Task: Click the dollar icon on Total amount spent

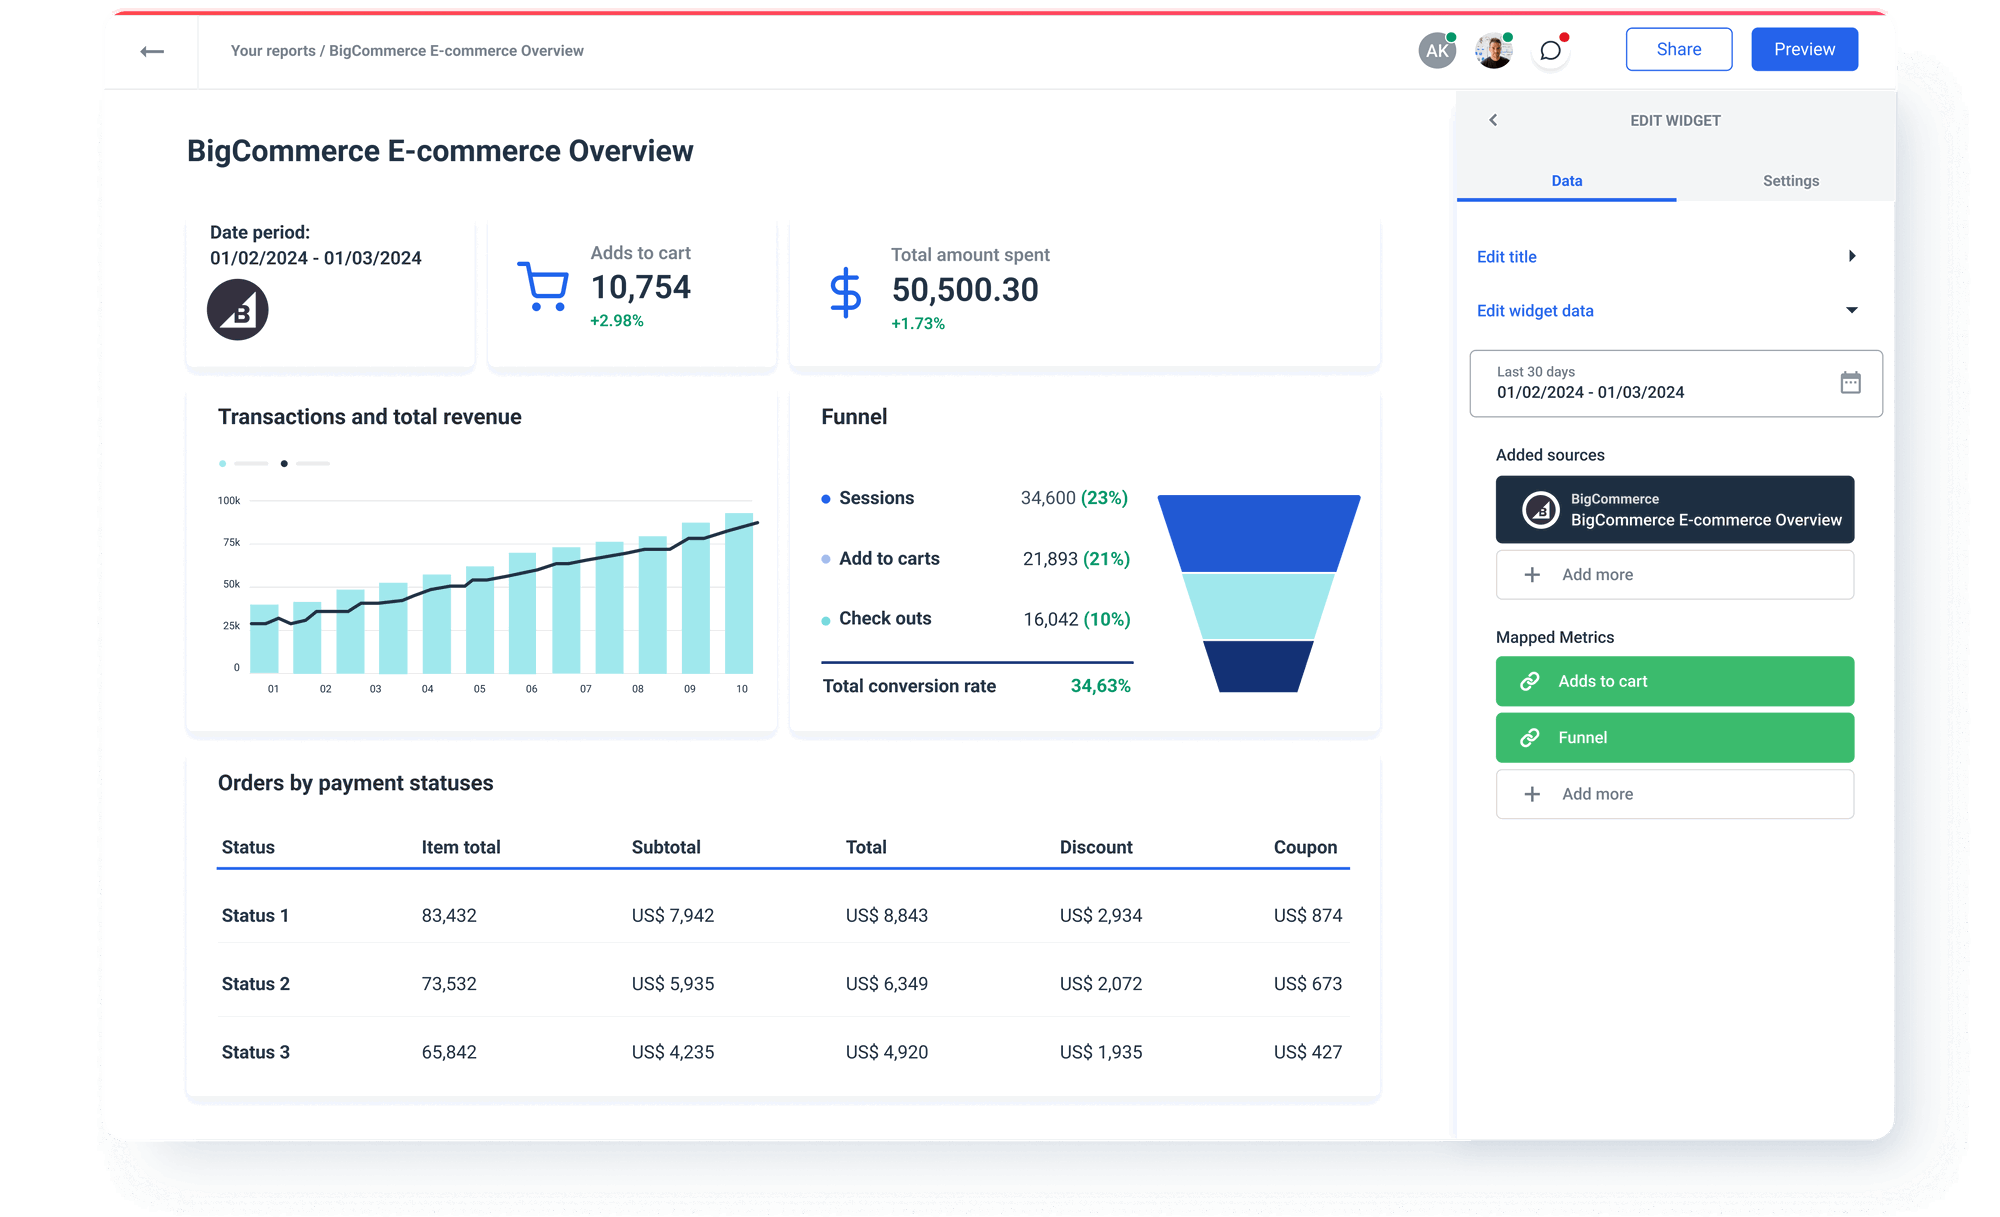Action: click(846, 292)
